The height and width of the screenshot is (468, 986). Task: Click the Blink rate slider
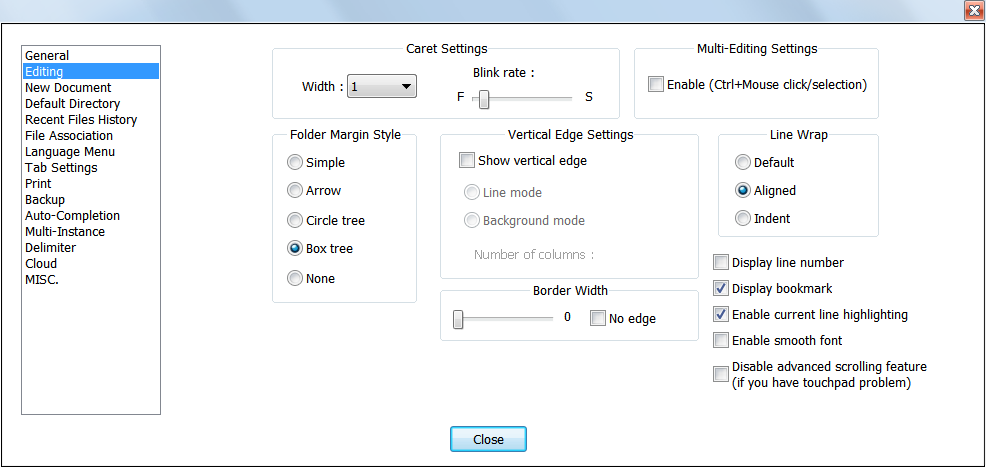point(483,98)
